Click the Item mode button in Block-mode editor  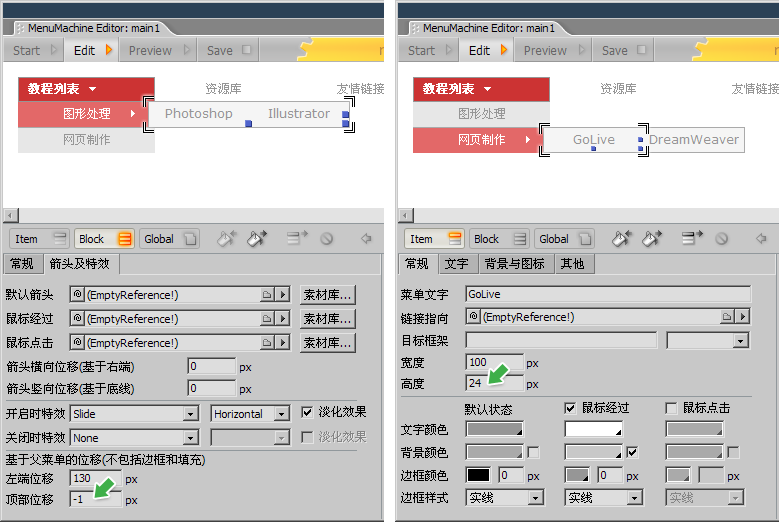(38, 239)
